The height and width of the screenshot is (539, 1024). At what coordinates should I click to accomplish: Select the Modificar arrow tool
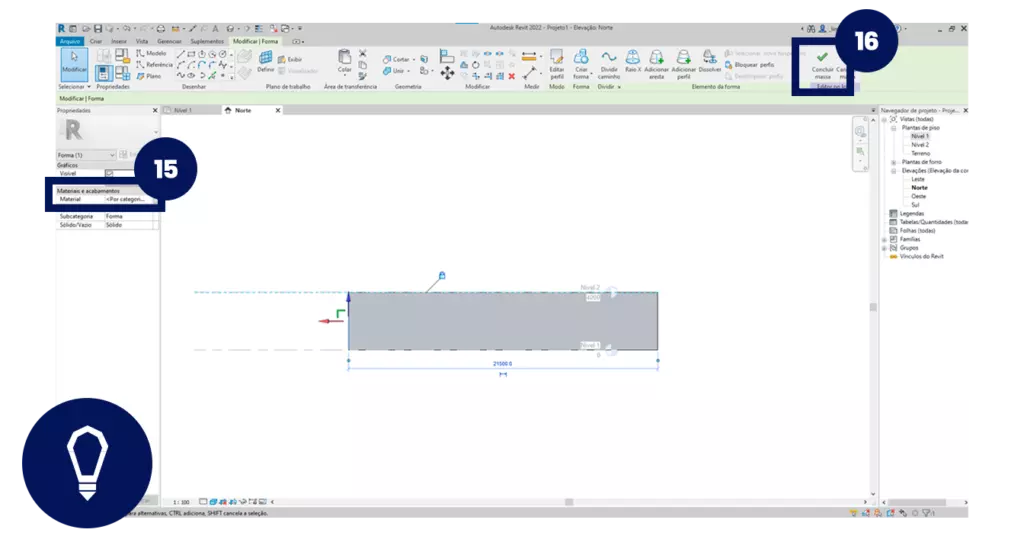pos(74,63)
